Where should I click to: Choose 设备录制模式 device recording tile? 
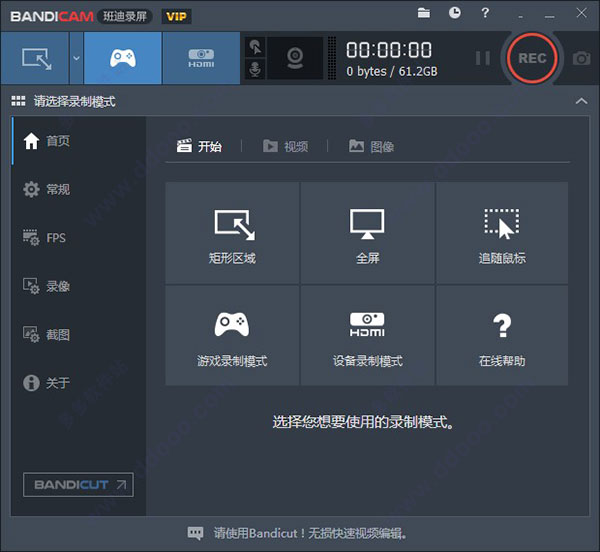pyautogui.click(x=367, y=335)
